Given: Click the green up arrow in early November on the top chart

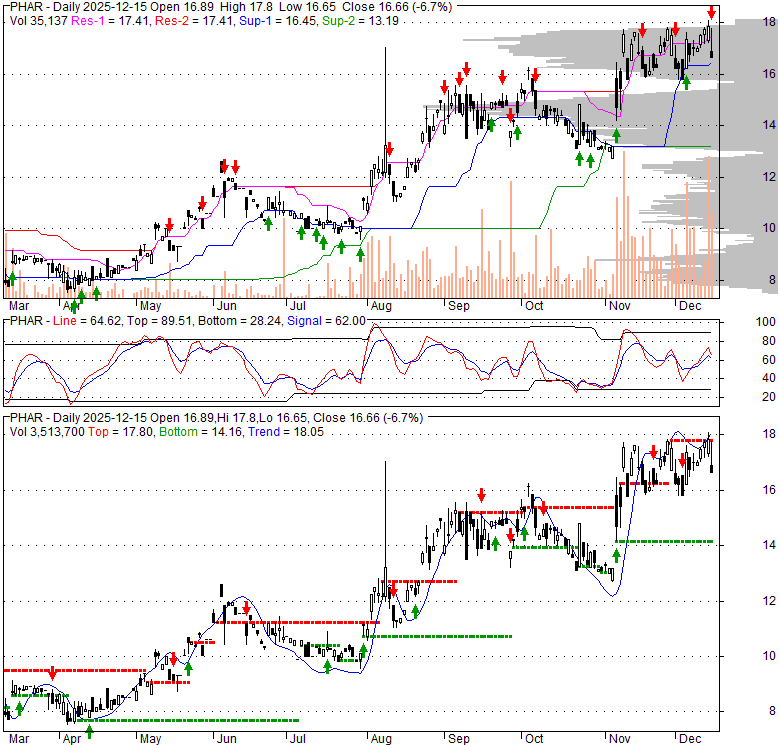Looking at the screenshot, I should tap(616, 134).
